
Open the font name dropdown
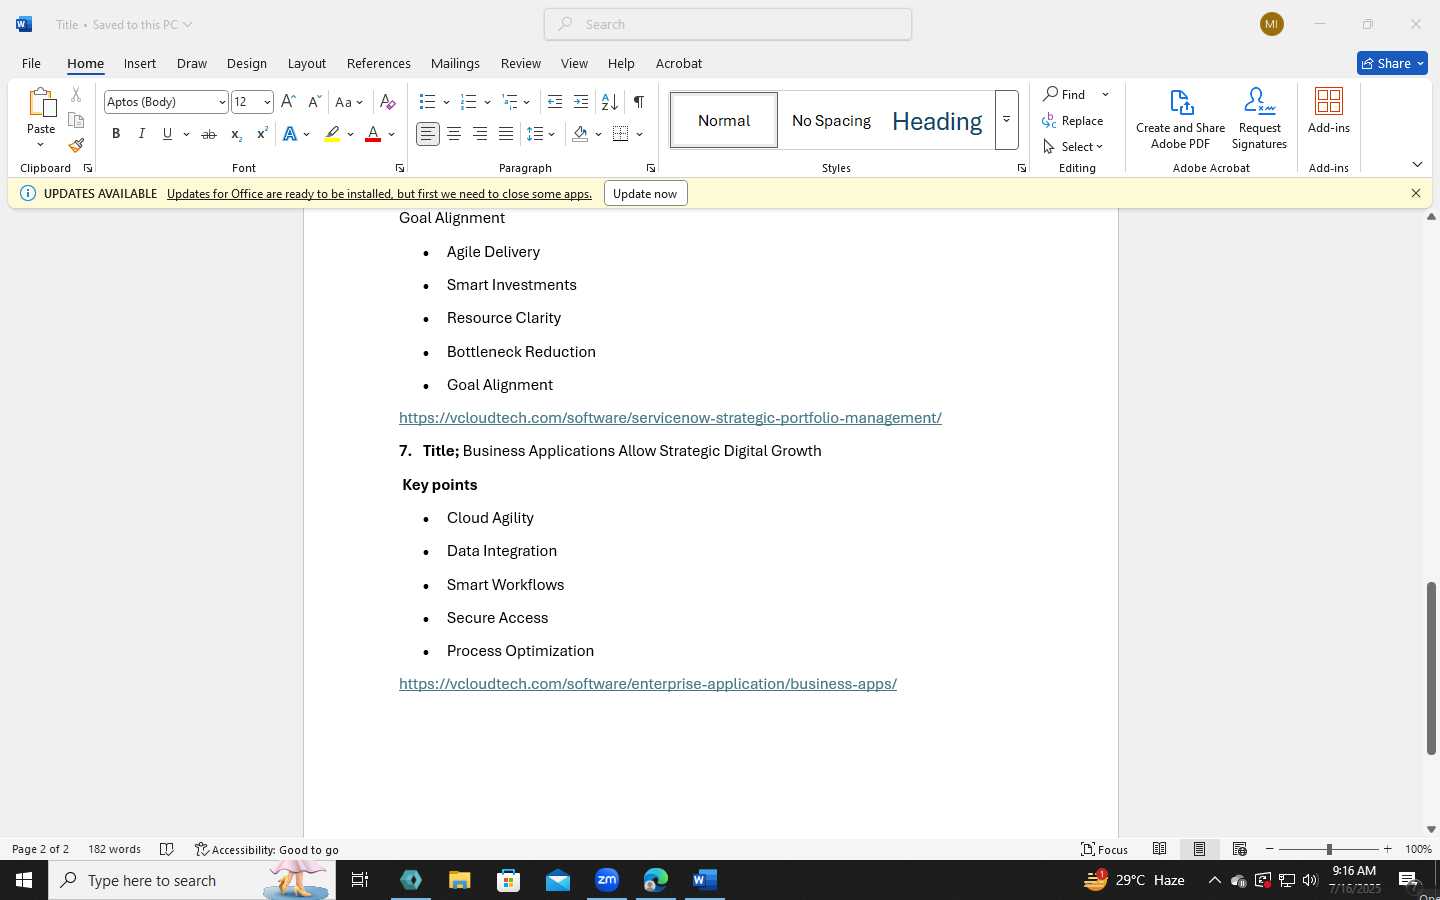pyautogui.click(x=222, y=102)
